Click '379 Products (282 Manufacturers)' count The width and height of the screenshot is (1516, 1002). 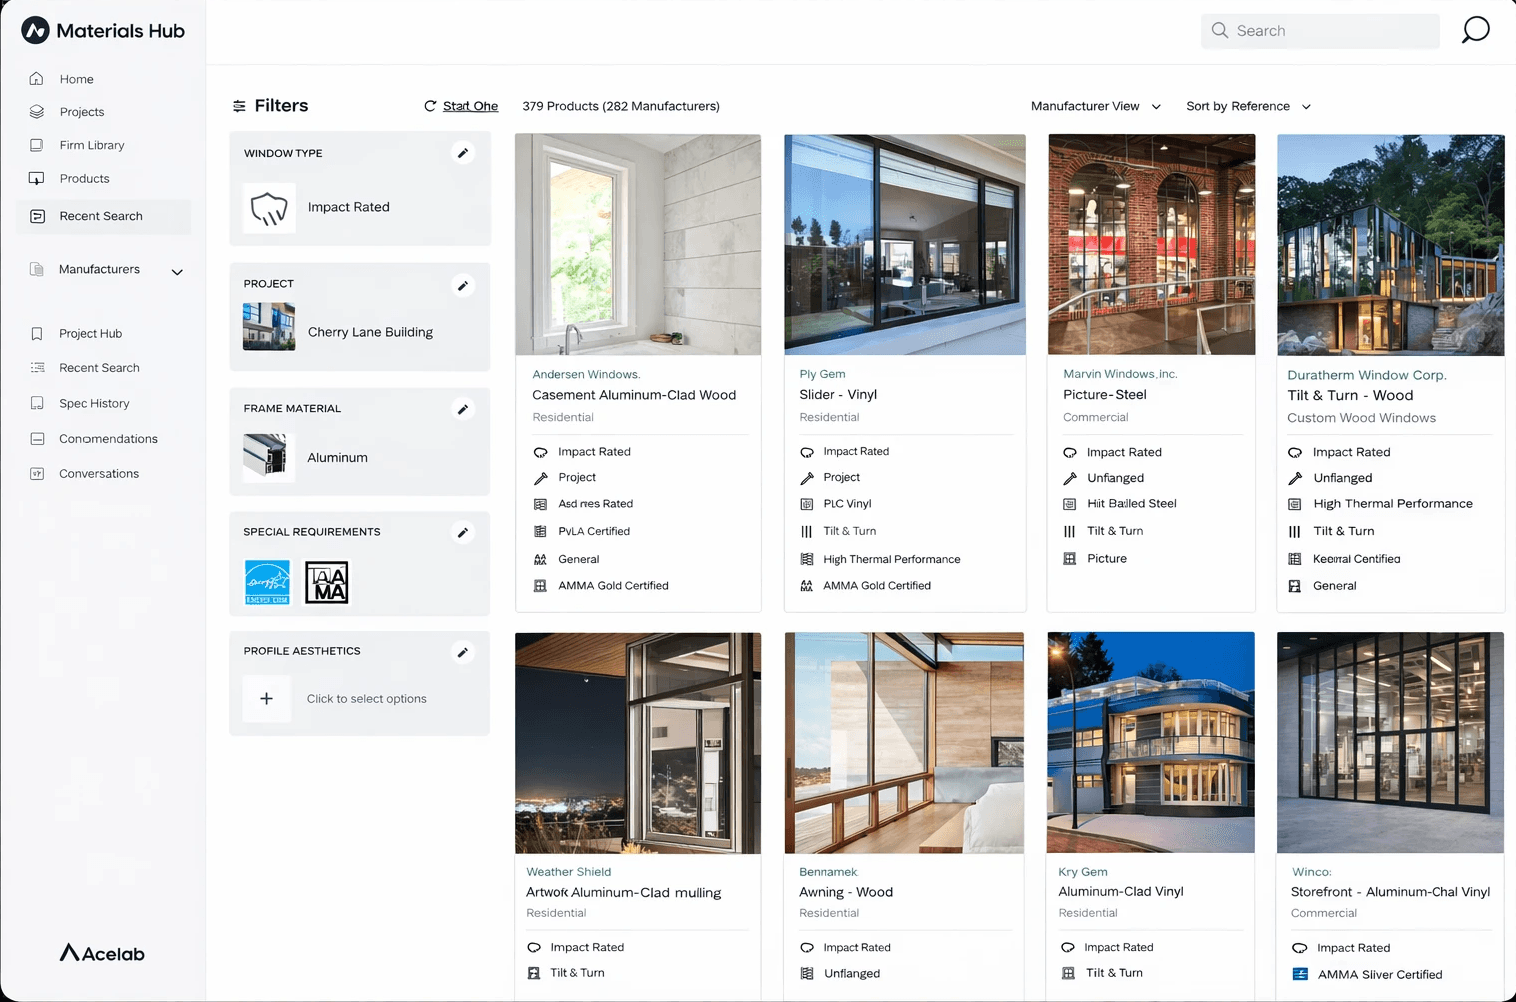(621, 106)
